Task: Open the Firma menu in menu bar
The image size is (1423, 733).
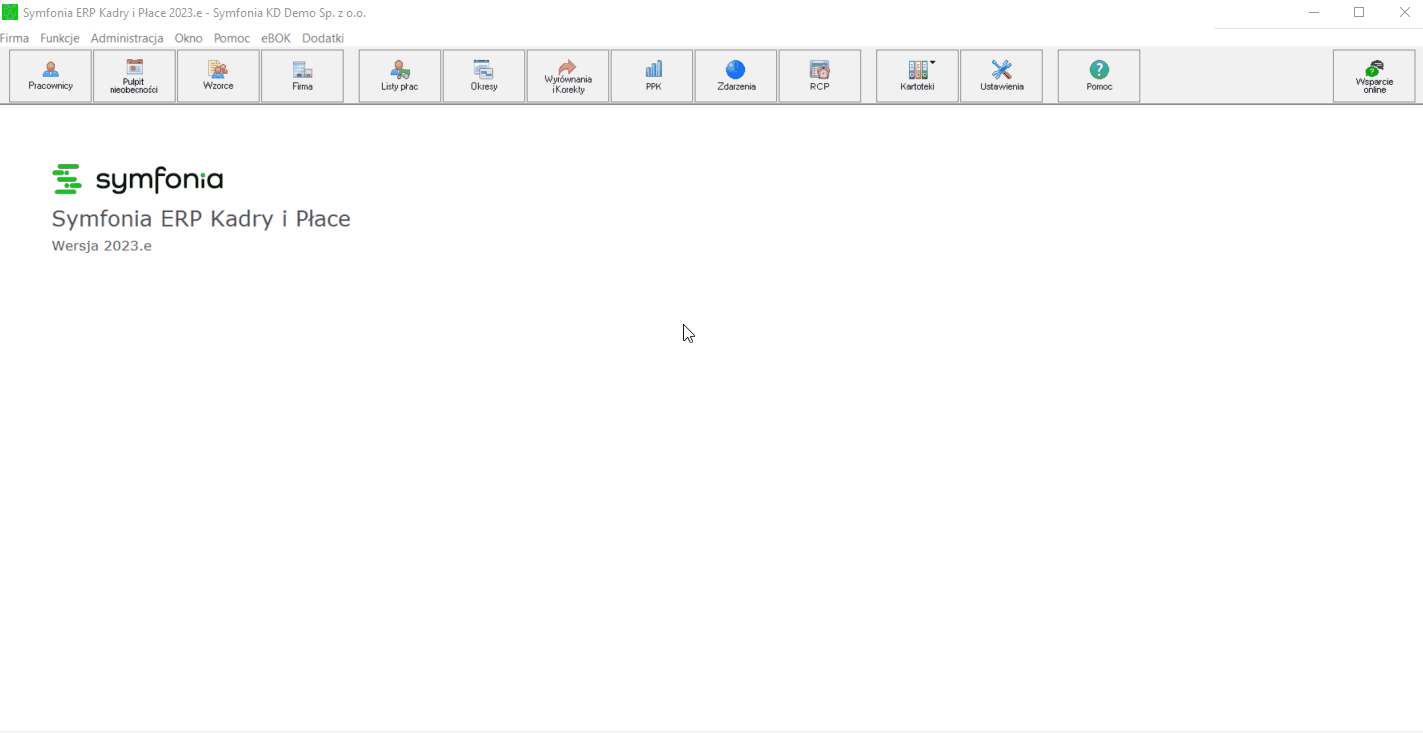Action: pos(14,38)
